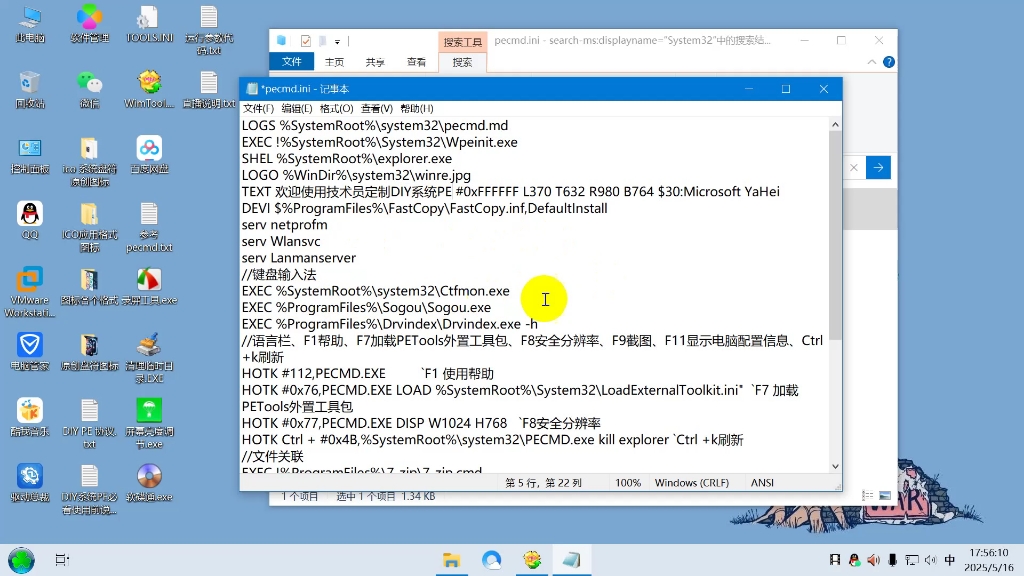Open the QQ penguin icon in system tray

click(854, 560)
